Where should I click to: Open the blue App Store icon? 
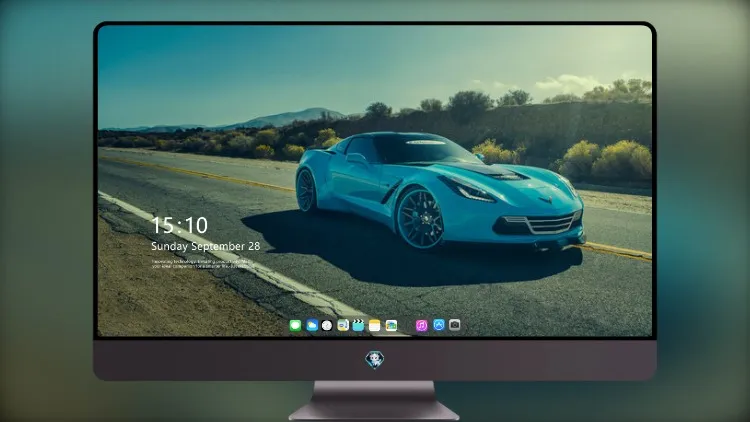pyautogui.click(x=439, y=325)
